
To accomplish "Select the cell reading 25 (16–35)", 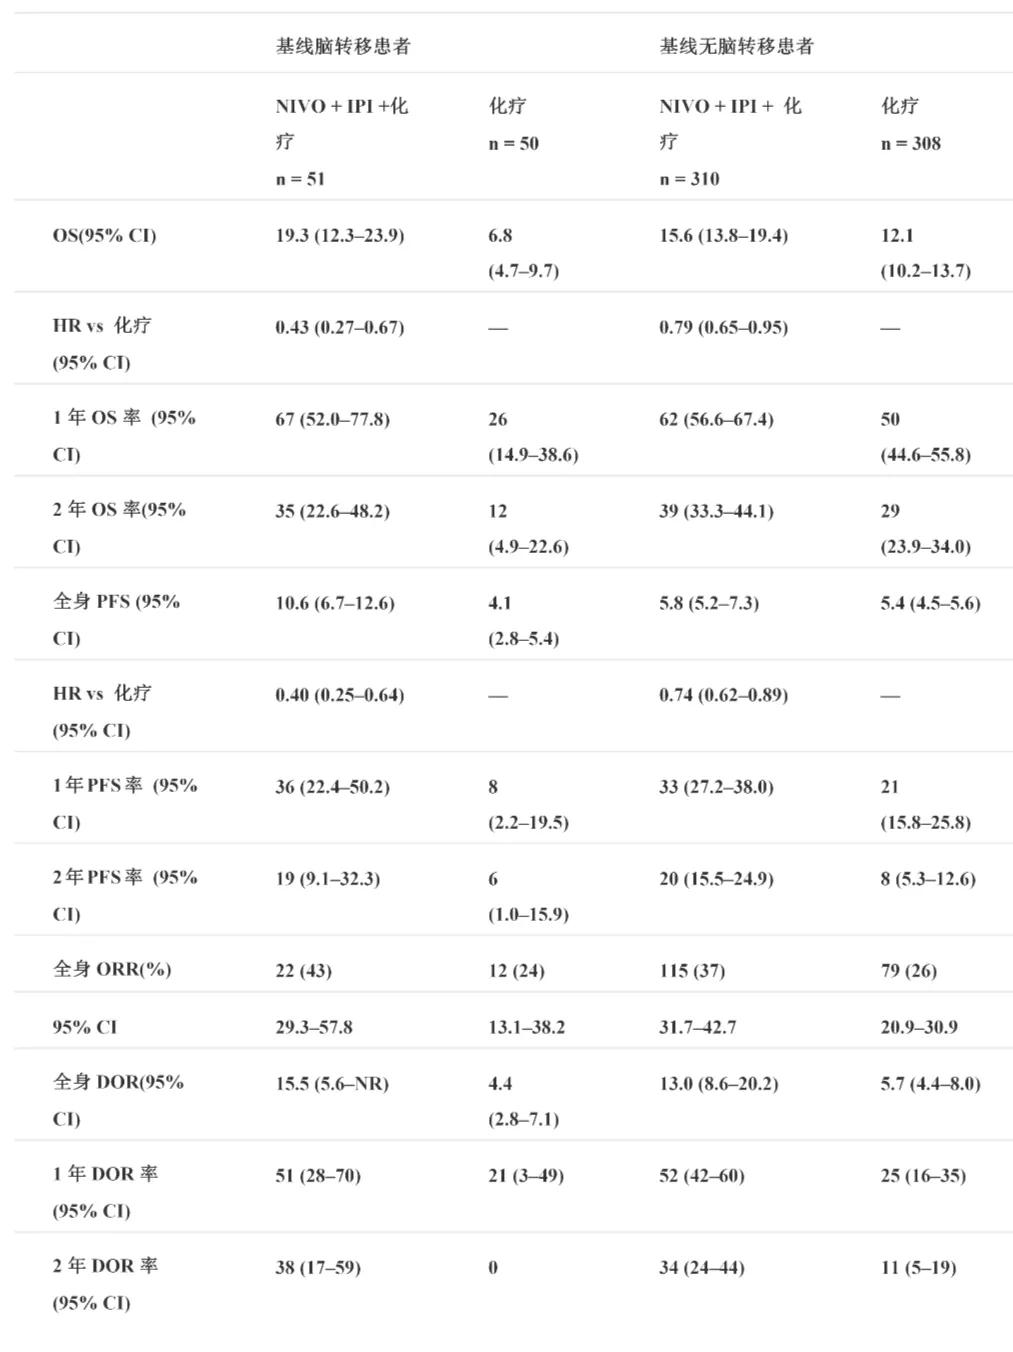I will point(923,1176).
